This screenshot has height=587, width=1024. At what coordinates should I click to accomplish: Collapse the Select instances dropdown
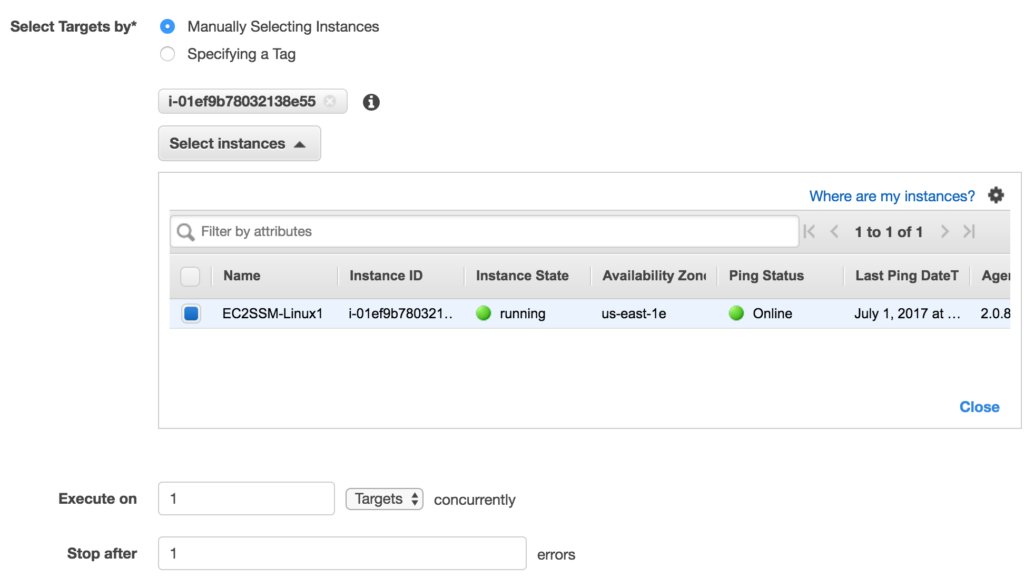239,144
